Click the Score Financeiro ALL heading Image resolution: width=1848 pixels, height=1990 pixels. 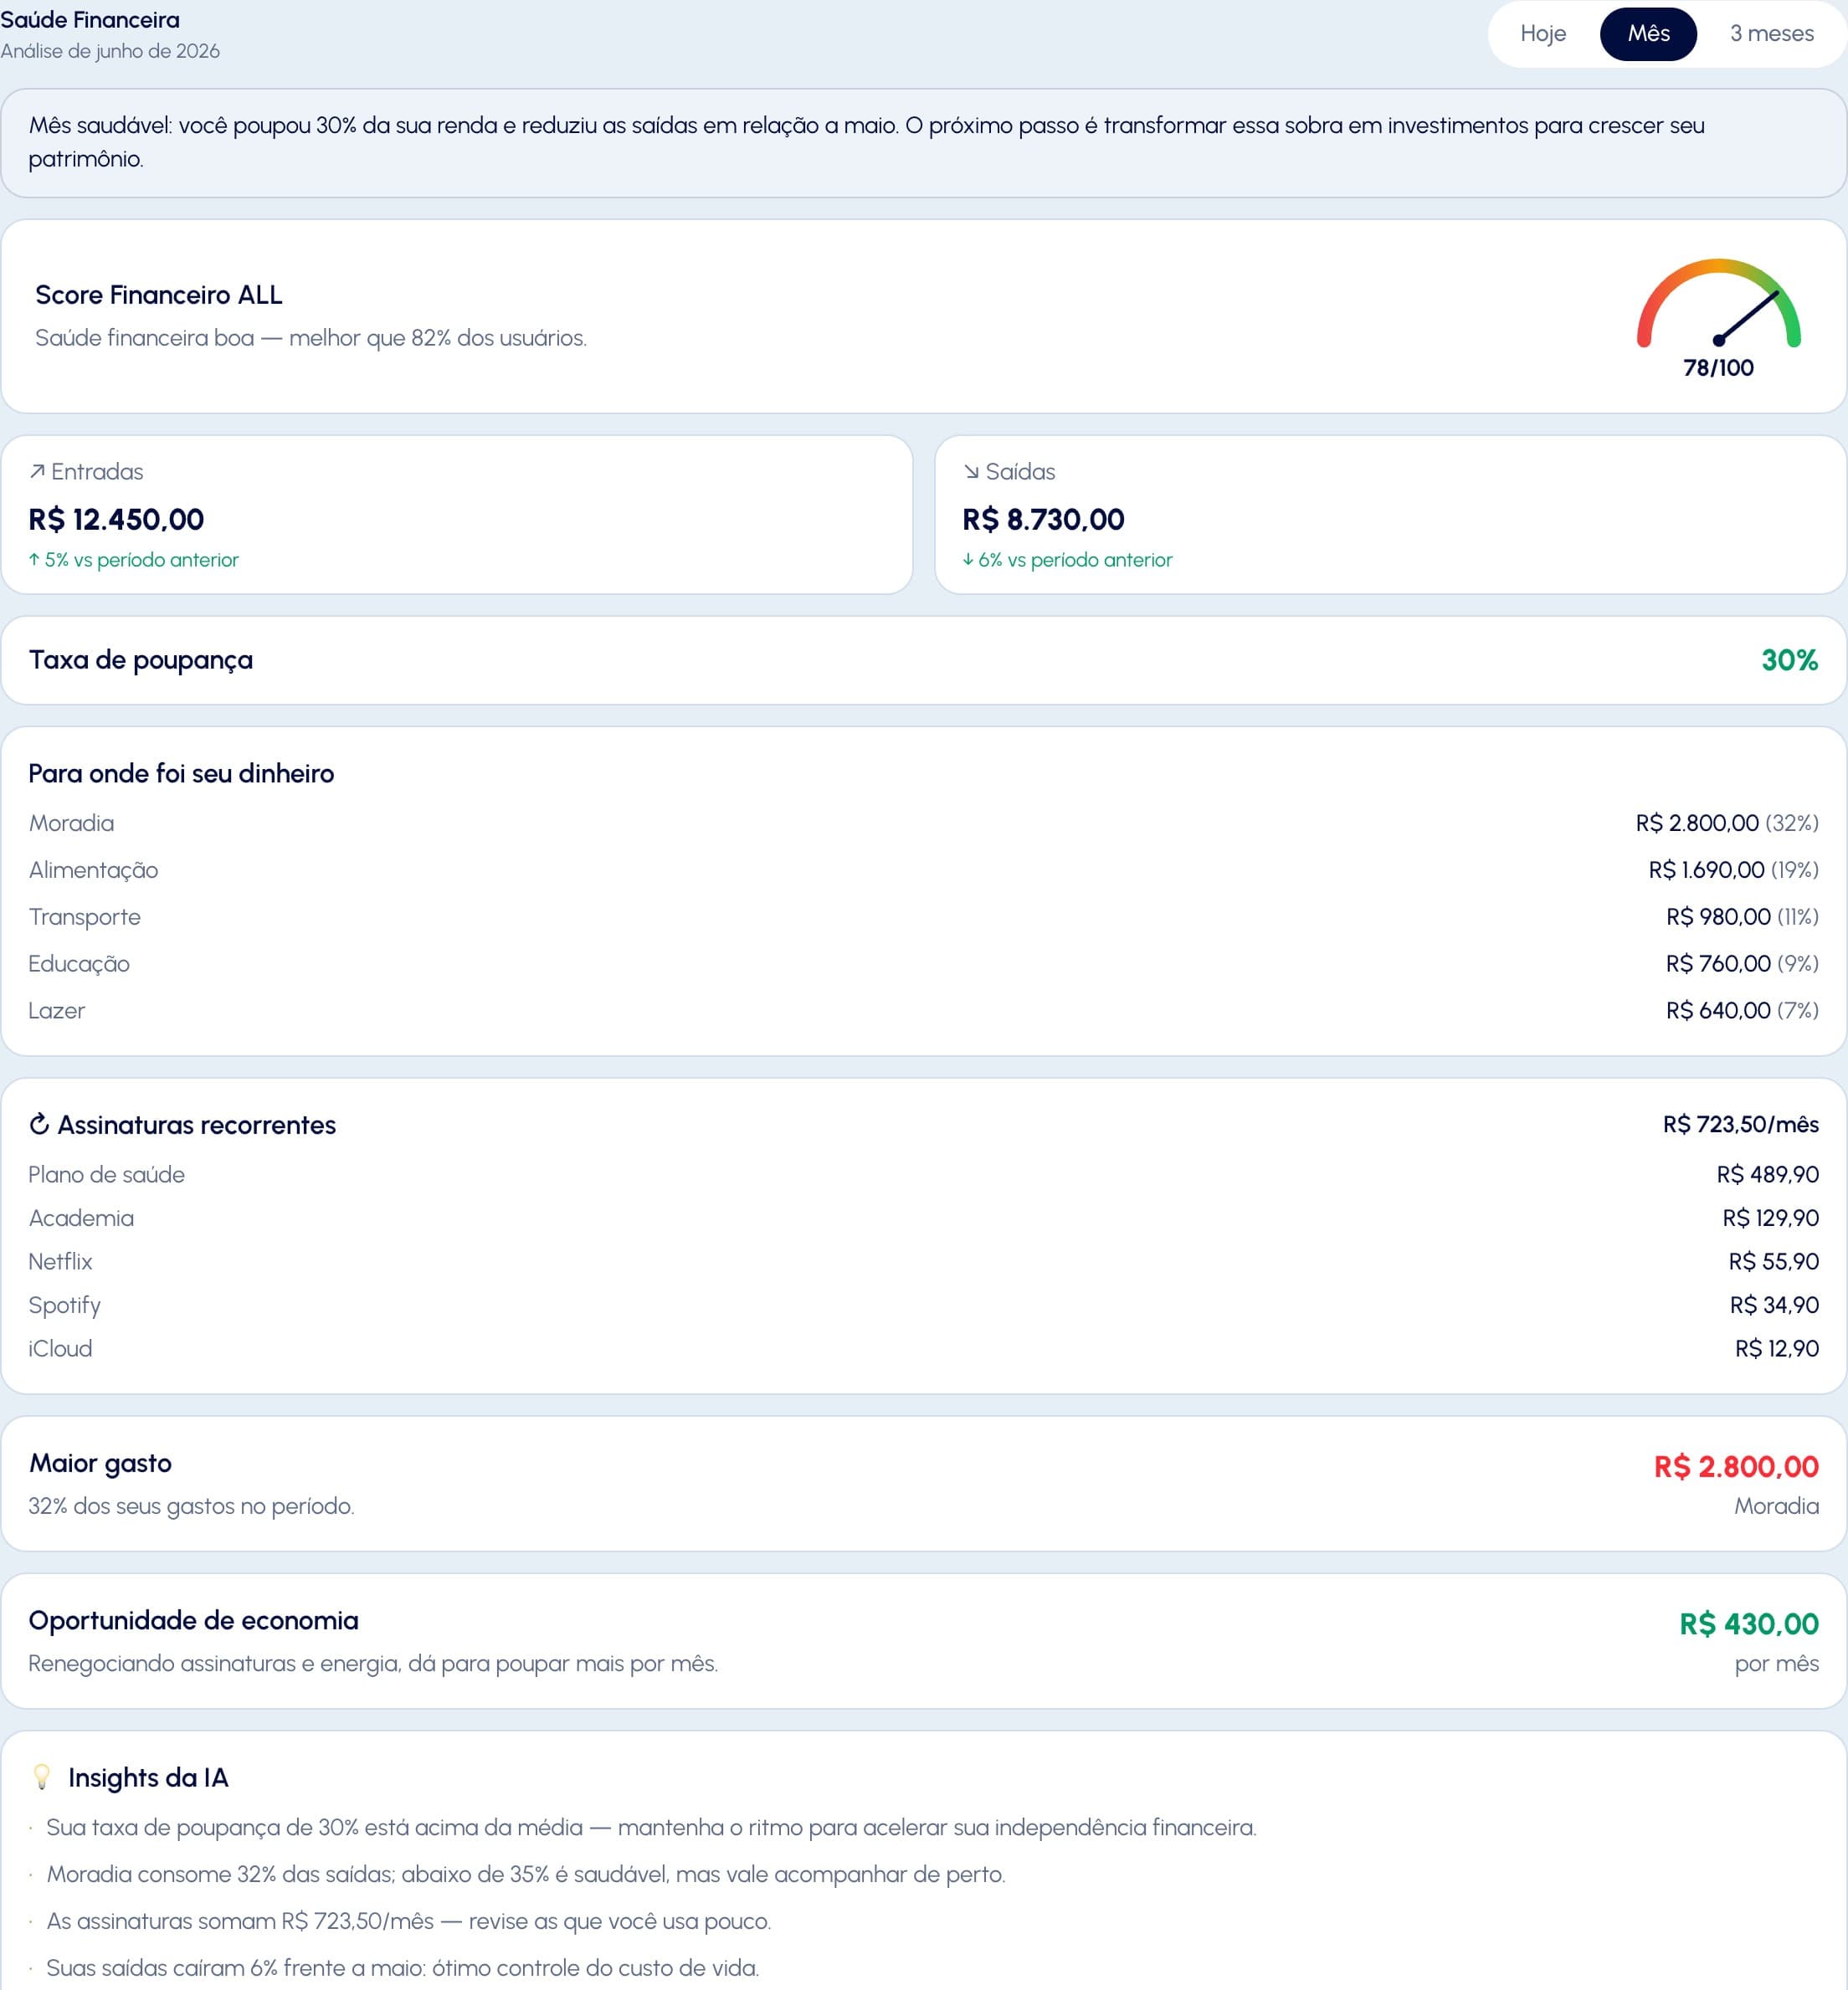point(159,295)
